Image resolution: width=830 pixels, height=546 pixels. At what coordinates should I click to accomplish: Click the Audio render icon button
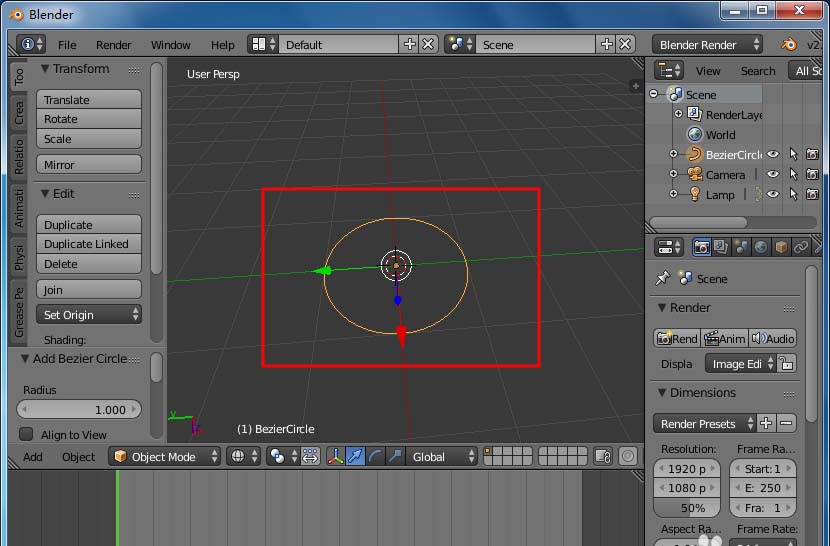click(773, 338)
